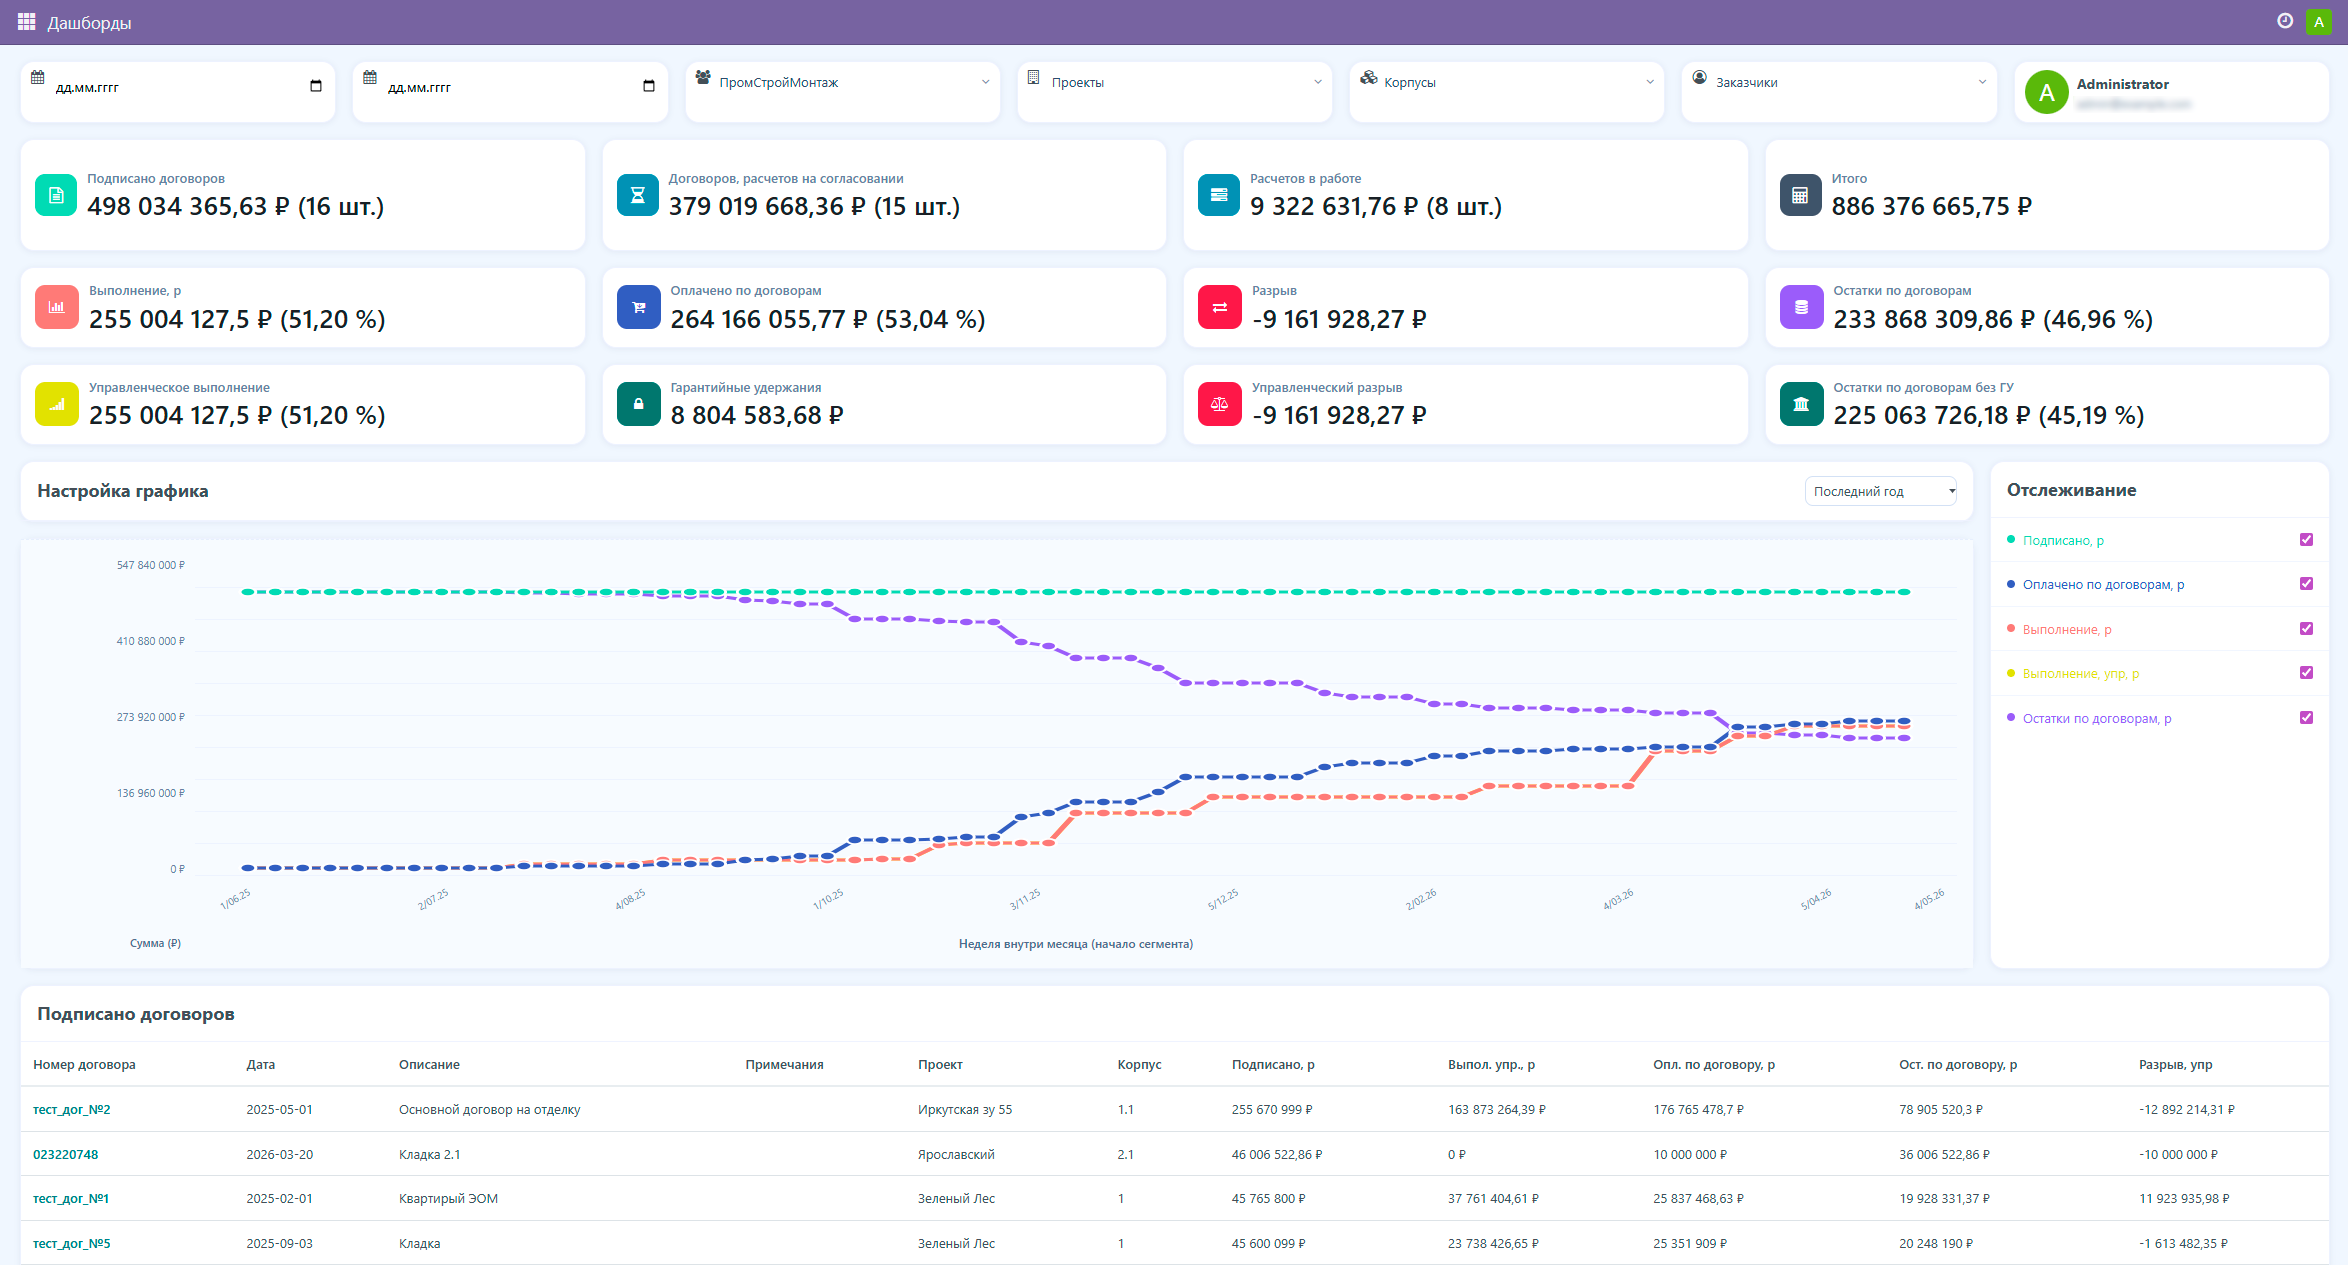The height and width of the screenshot is (1265, 2348).
Task: Click the Основной договор на отделку description
Action: 489,1109
